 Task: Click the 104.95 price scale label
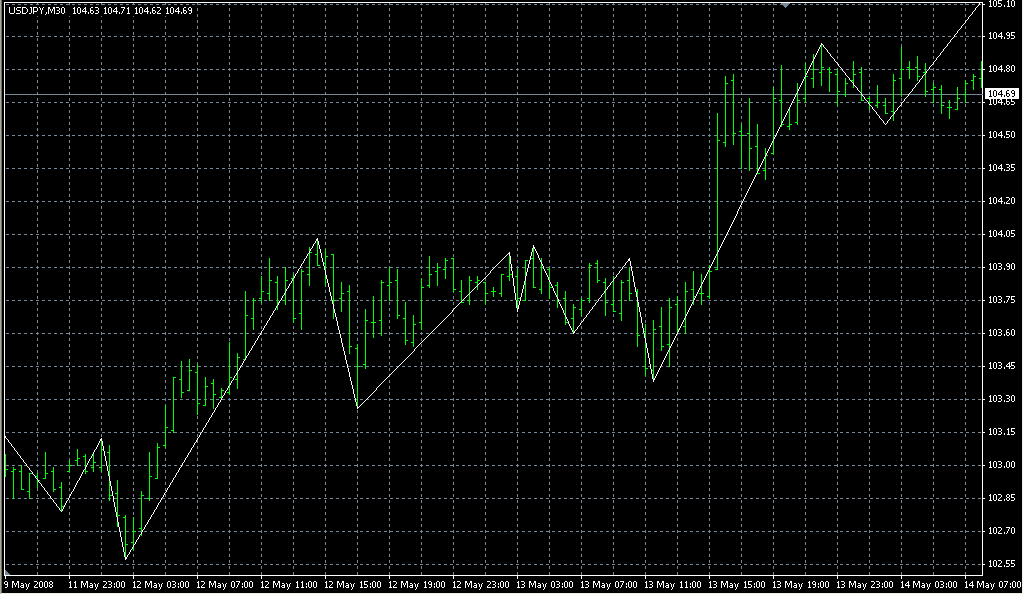1002,36
